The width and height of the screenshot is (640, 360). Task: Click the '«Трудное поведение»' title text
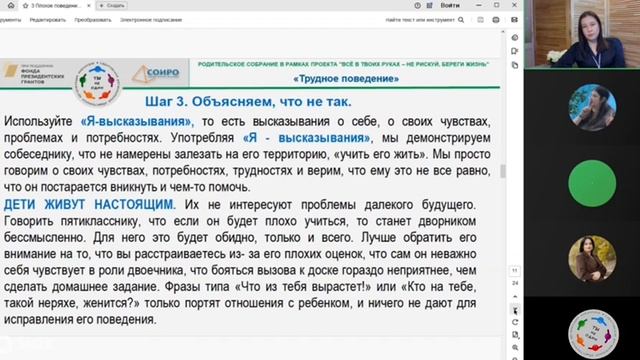(346, 78)
